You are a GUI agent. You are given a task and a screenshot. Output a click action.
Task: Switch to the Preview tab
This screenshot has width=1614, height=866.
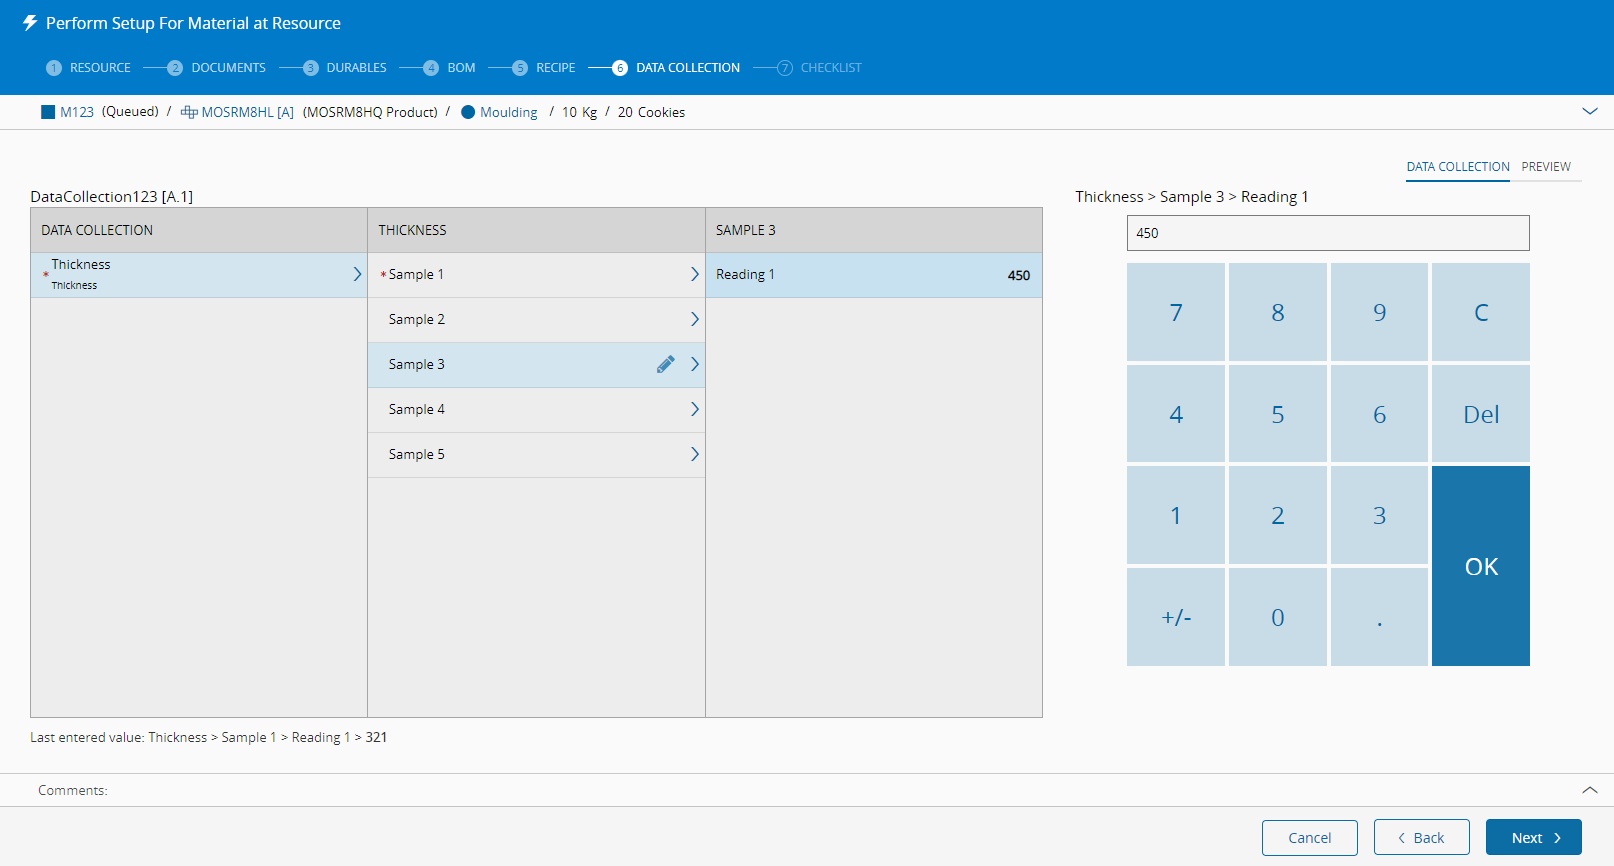click(1545, 167)
